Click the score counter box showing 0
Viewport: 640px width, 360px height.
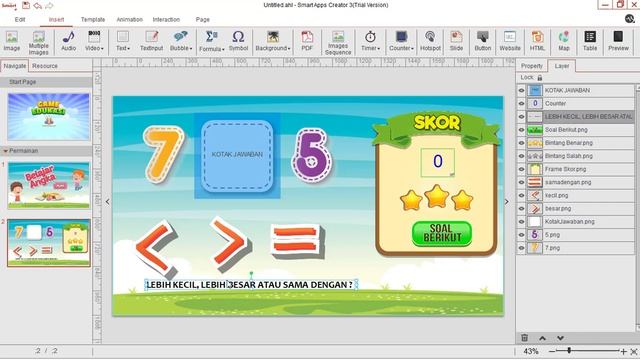pyautogui.click(x=438, y=162)
